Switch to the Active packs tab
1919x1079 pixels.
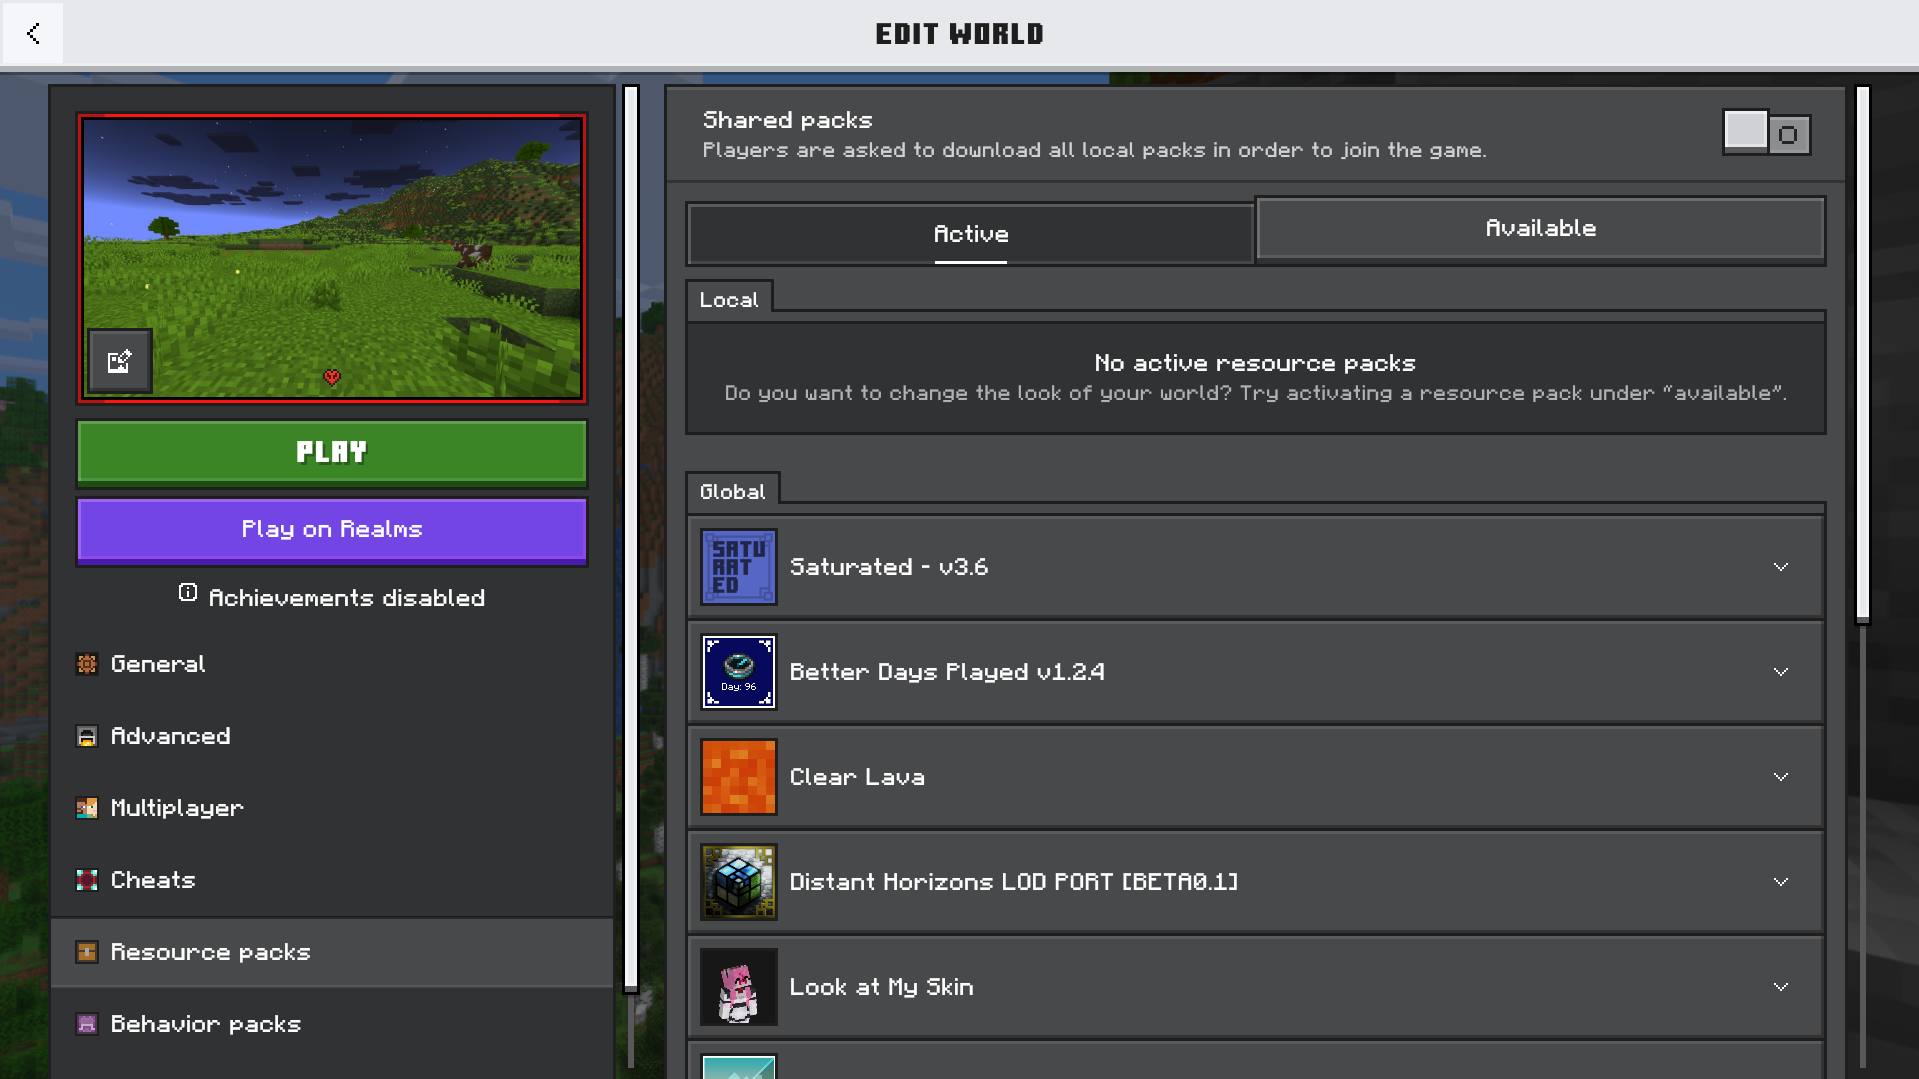[x=970, y=234]
